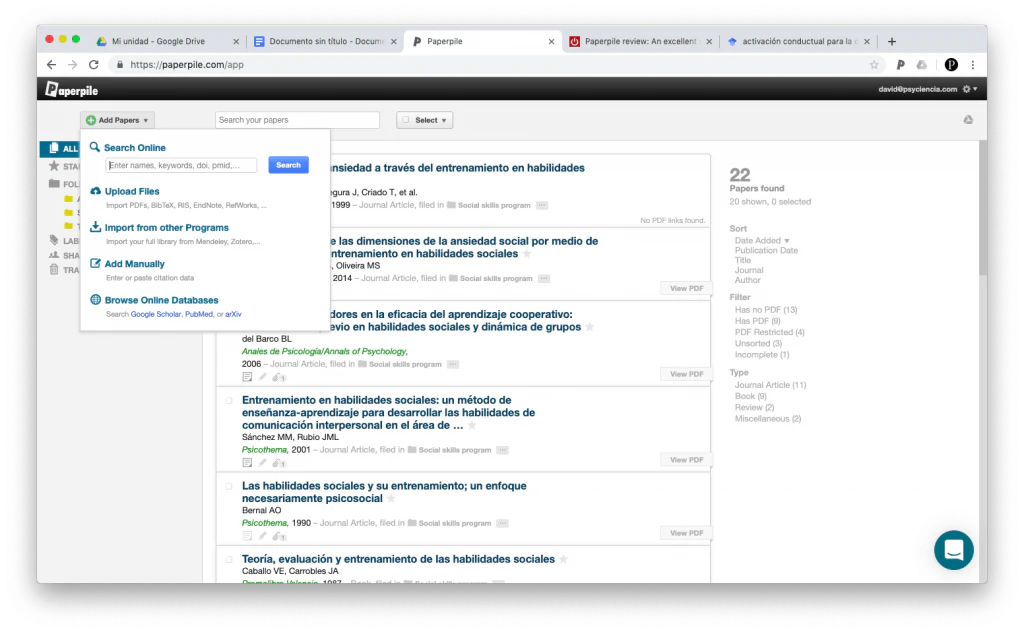This screenshot has height=632, width=1024.
Task: Click the Paperpile extension icon in Chrome toolbar
Action: [901, 65]
